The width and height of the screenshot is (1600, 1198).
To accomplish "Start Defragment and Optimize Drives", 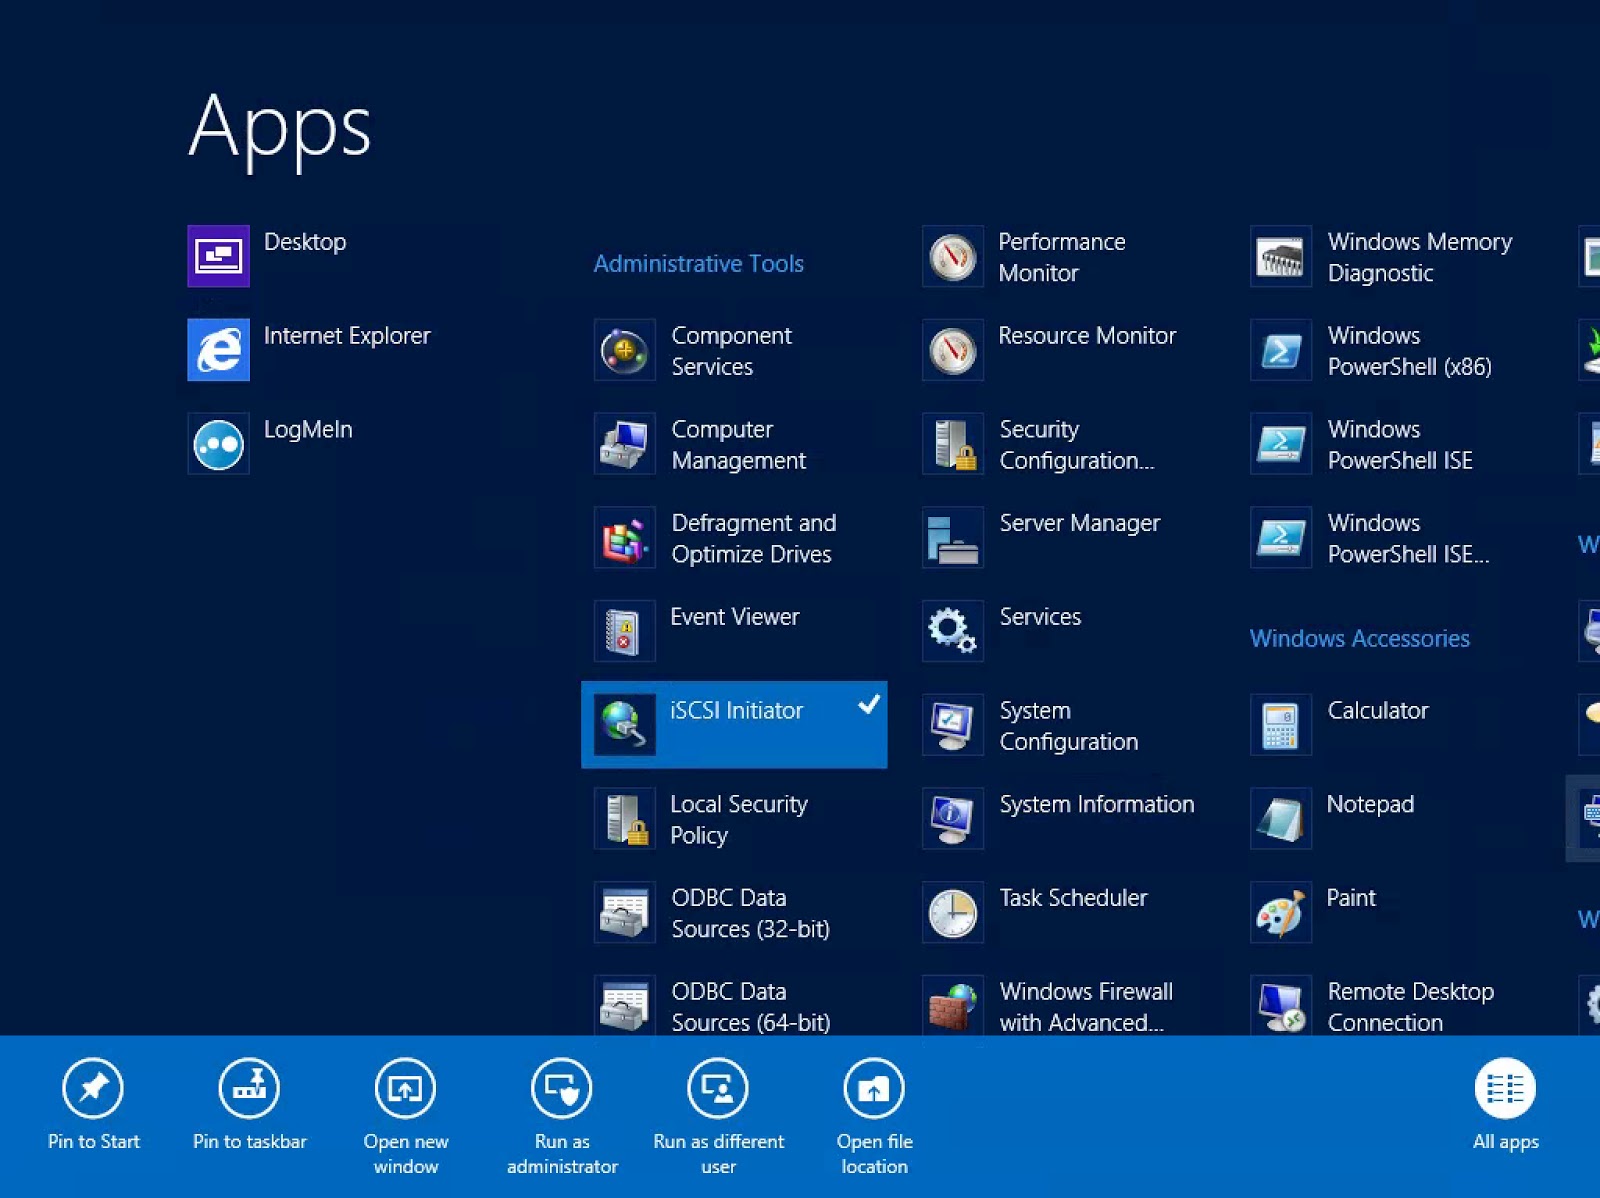I will (753, 538).
